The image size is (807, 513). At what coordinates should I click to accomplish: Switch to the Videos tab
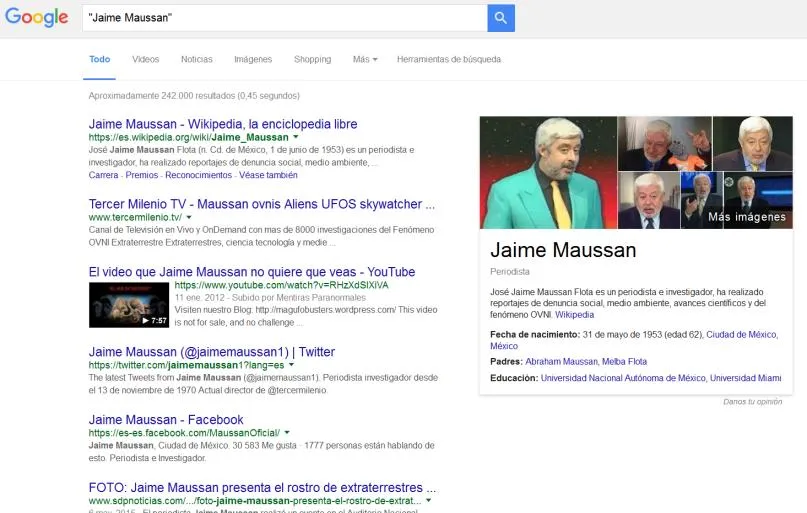(x=146, y=59)
